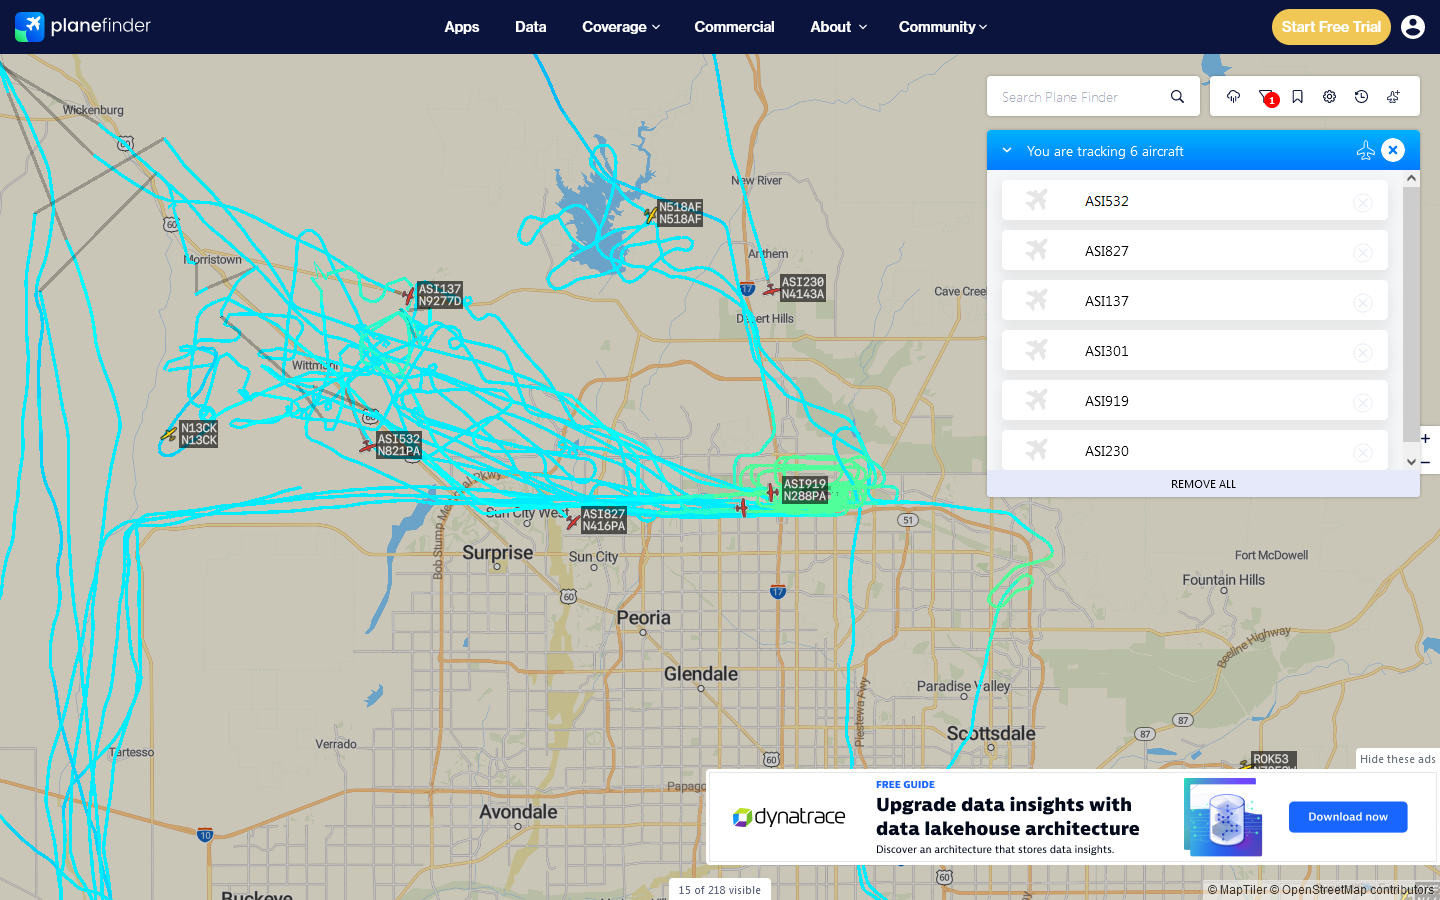Select the N13CK aircraft on map
1440x900 pixels.
(x=169, y=435)
